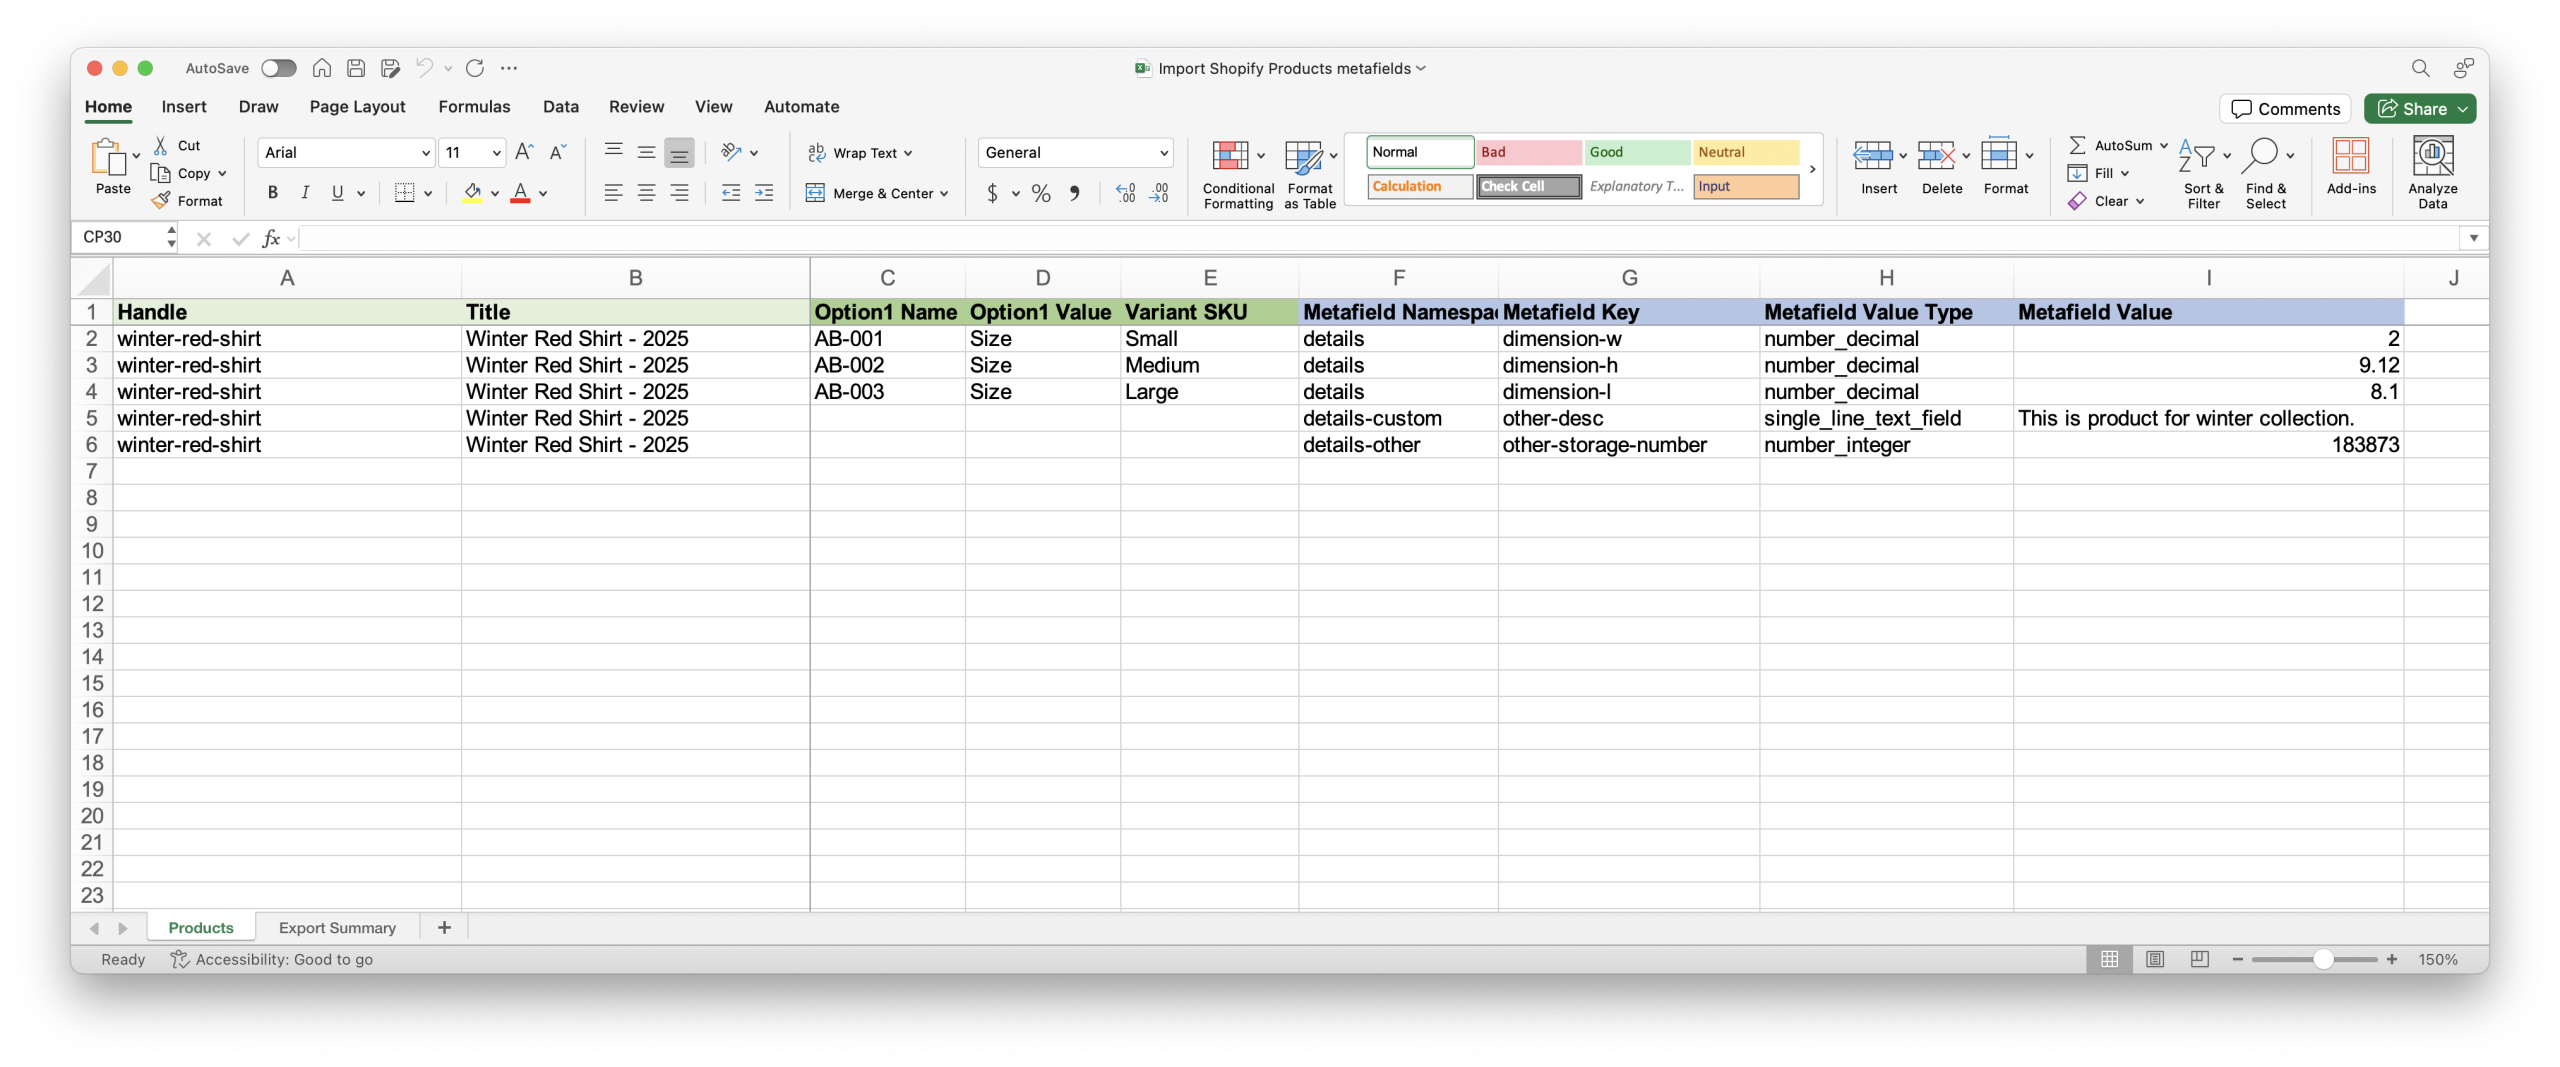Image resolution: width=2560 pixels, height=1067 pixels.
Task: Switch to Page Break Preview view
Action: click(2199, 959)
